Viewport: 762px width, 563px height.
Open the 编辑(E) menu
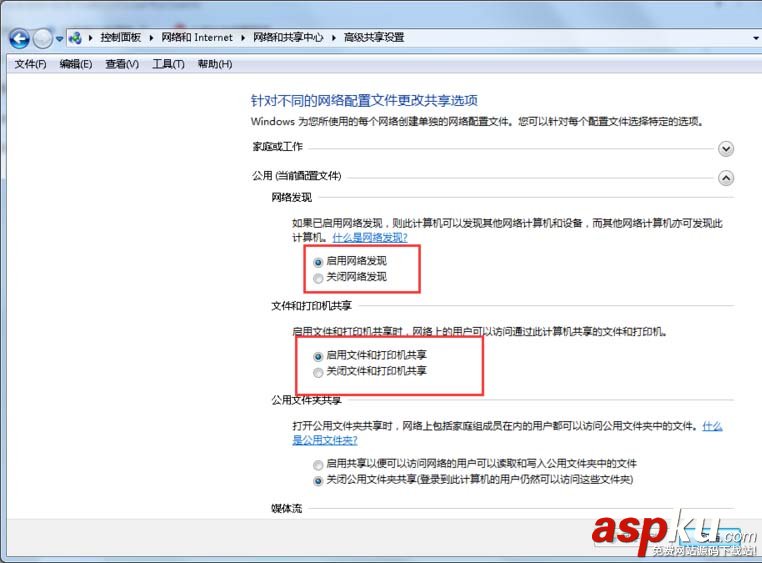(76, 64)
